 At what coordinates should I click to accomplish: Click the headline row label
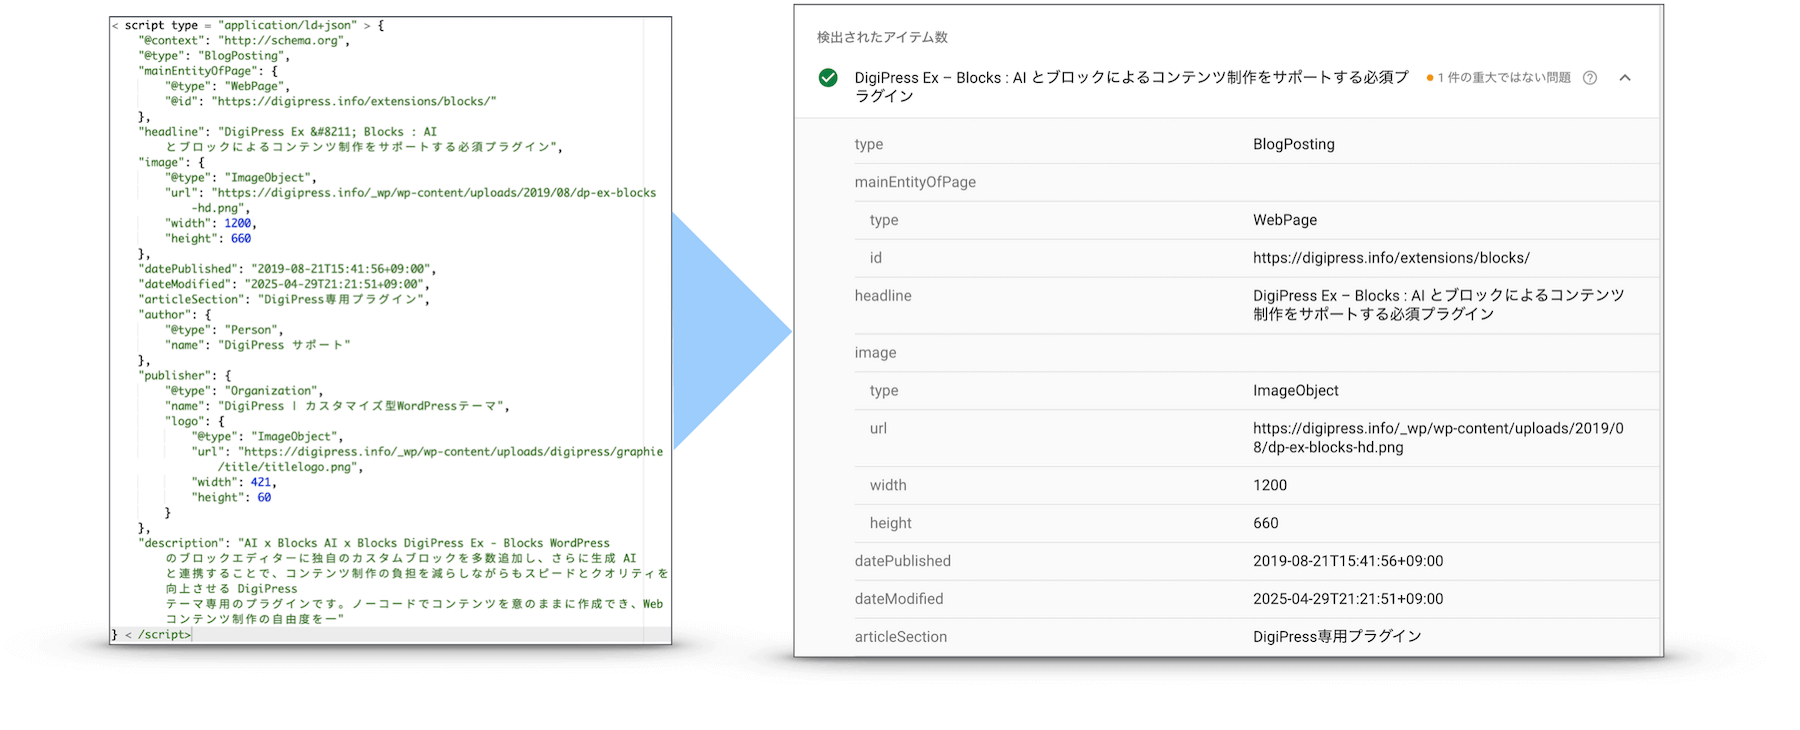click(883, 296)
